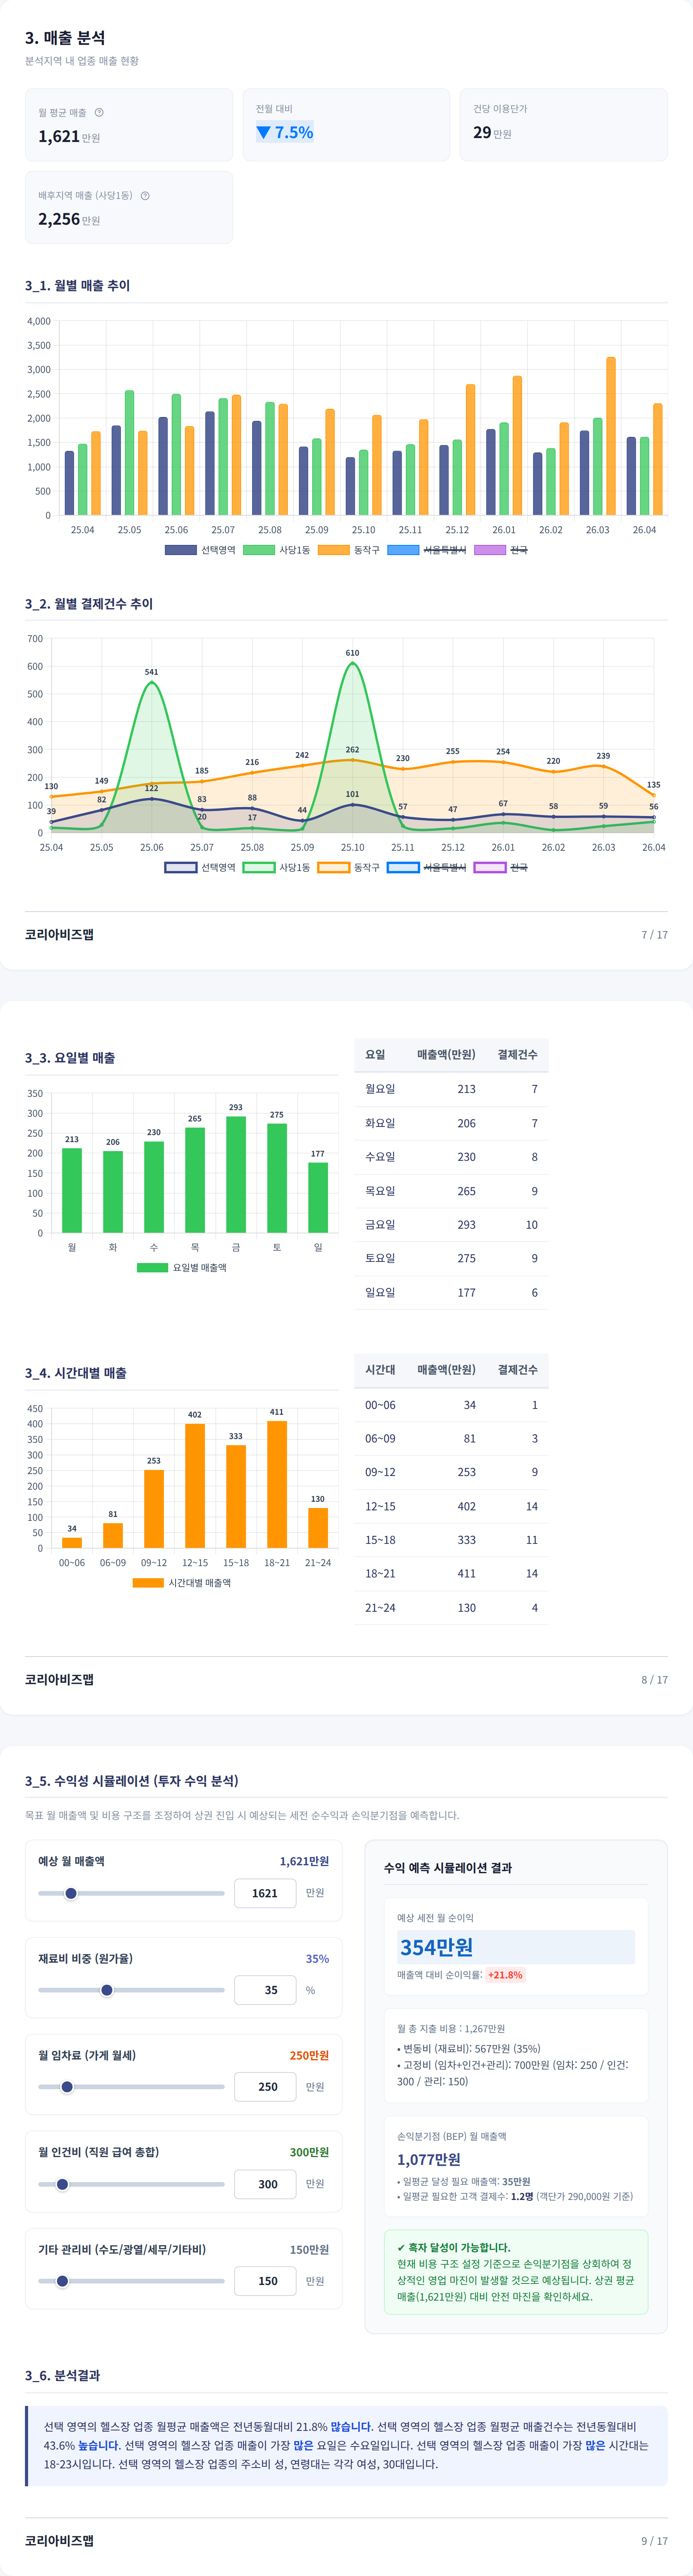693x2576 pixels.
Task: Click the 월 임차료 slider handle
Action: (x=67, y=2087)
